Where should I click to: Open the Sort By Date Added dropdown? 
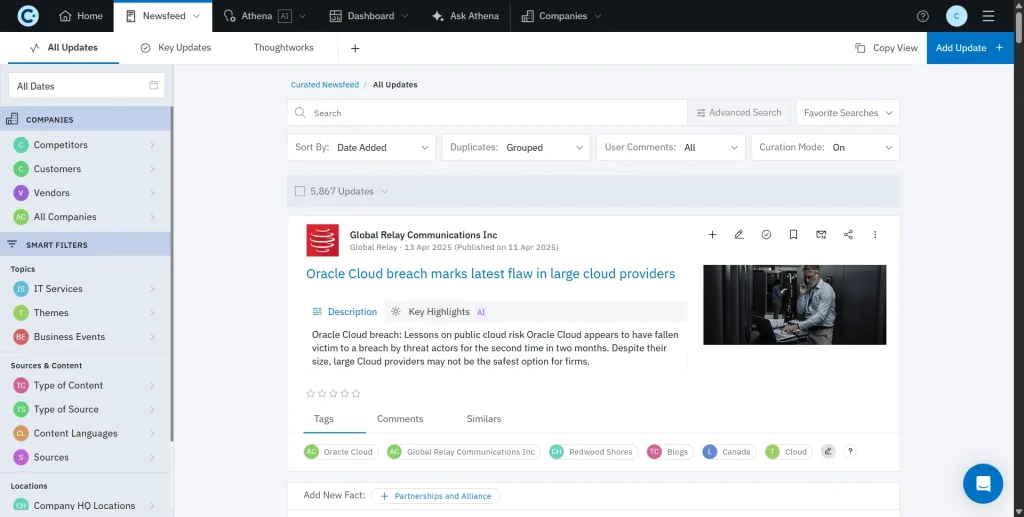tap(361, 147)
